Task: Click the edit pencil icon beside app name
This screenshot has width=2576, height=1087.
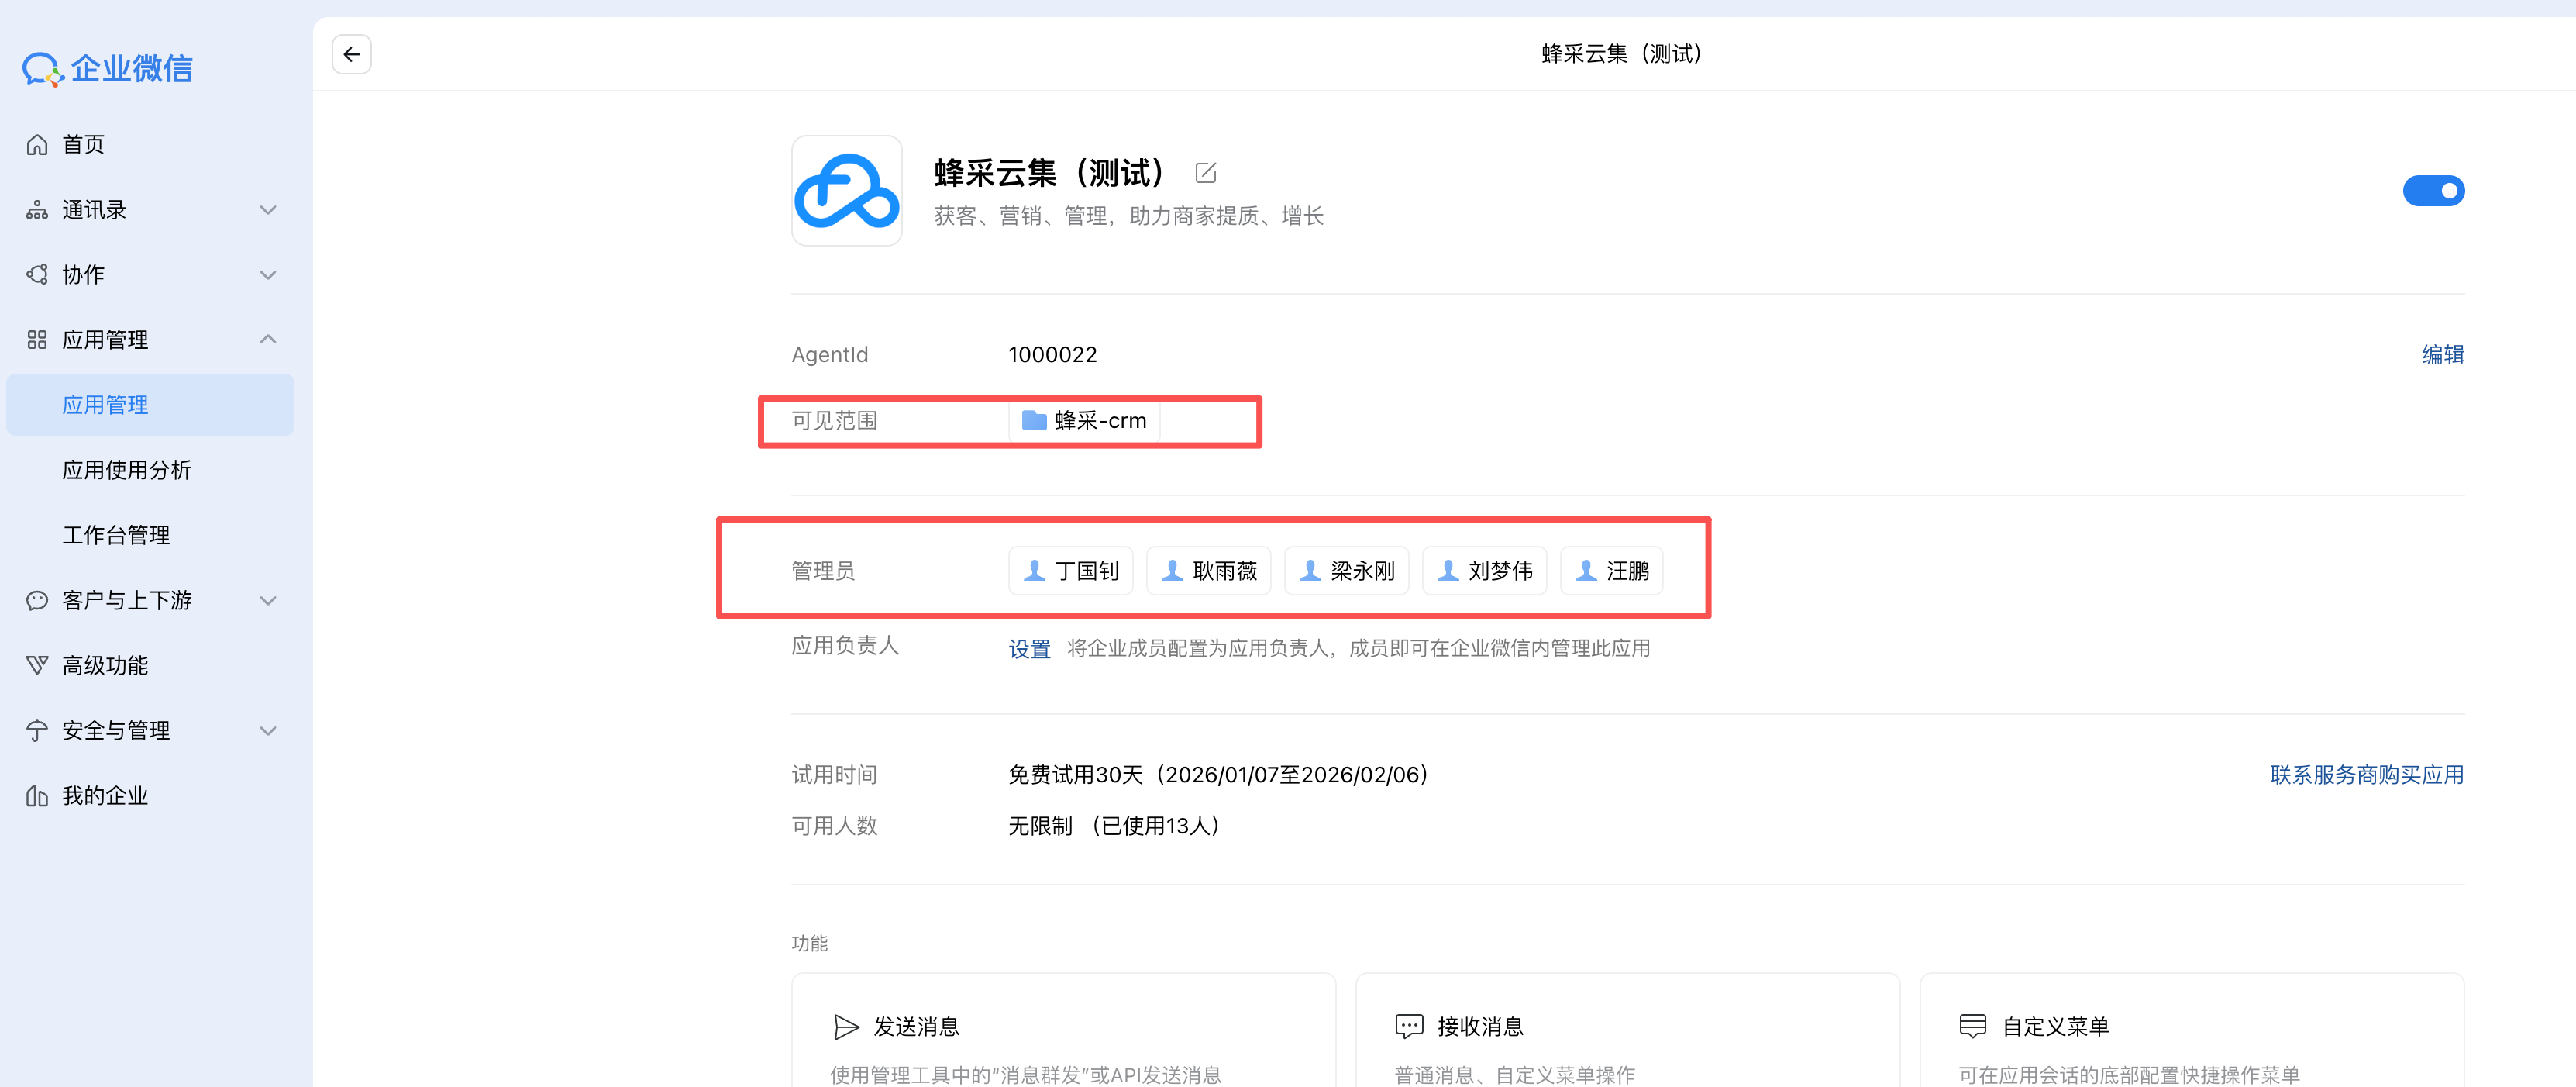Action: 1205,173
